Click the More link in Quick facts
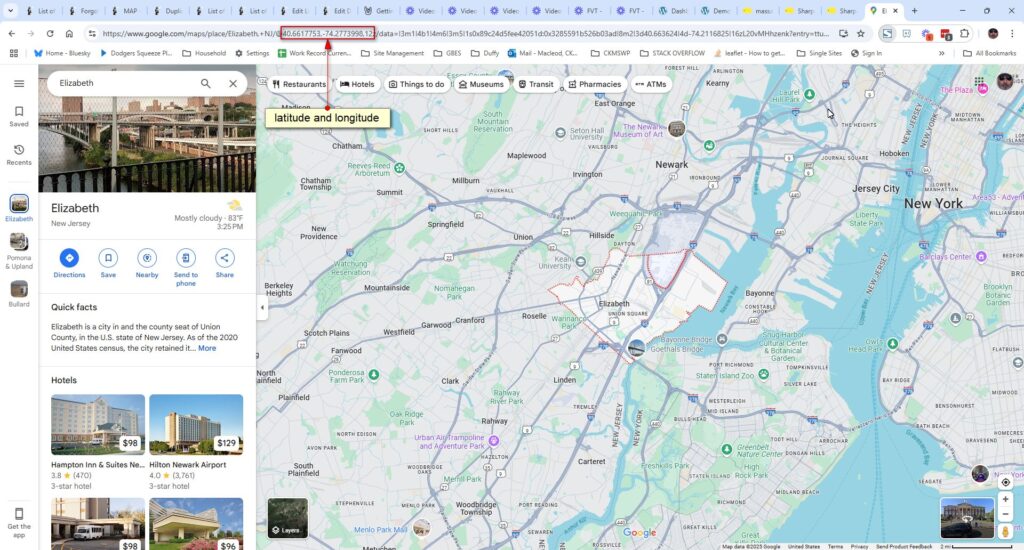This screenshot has width=1024, height=550. click(207, 348)
